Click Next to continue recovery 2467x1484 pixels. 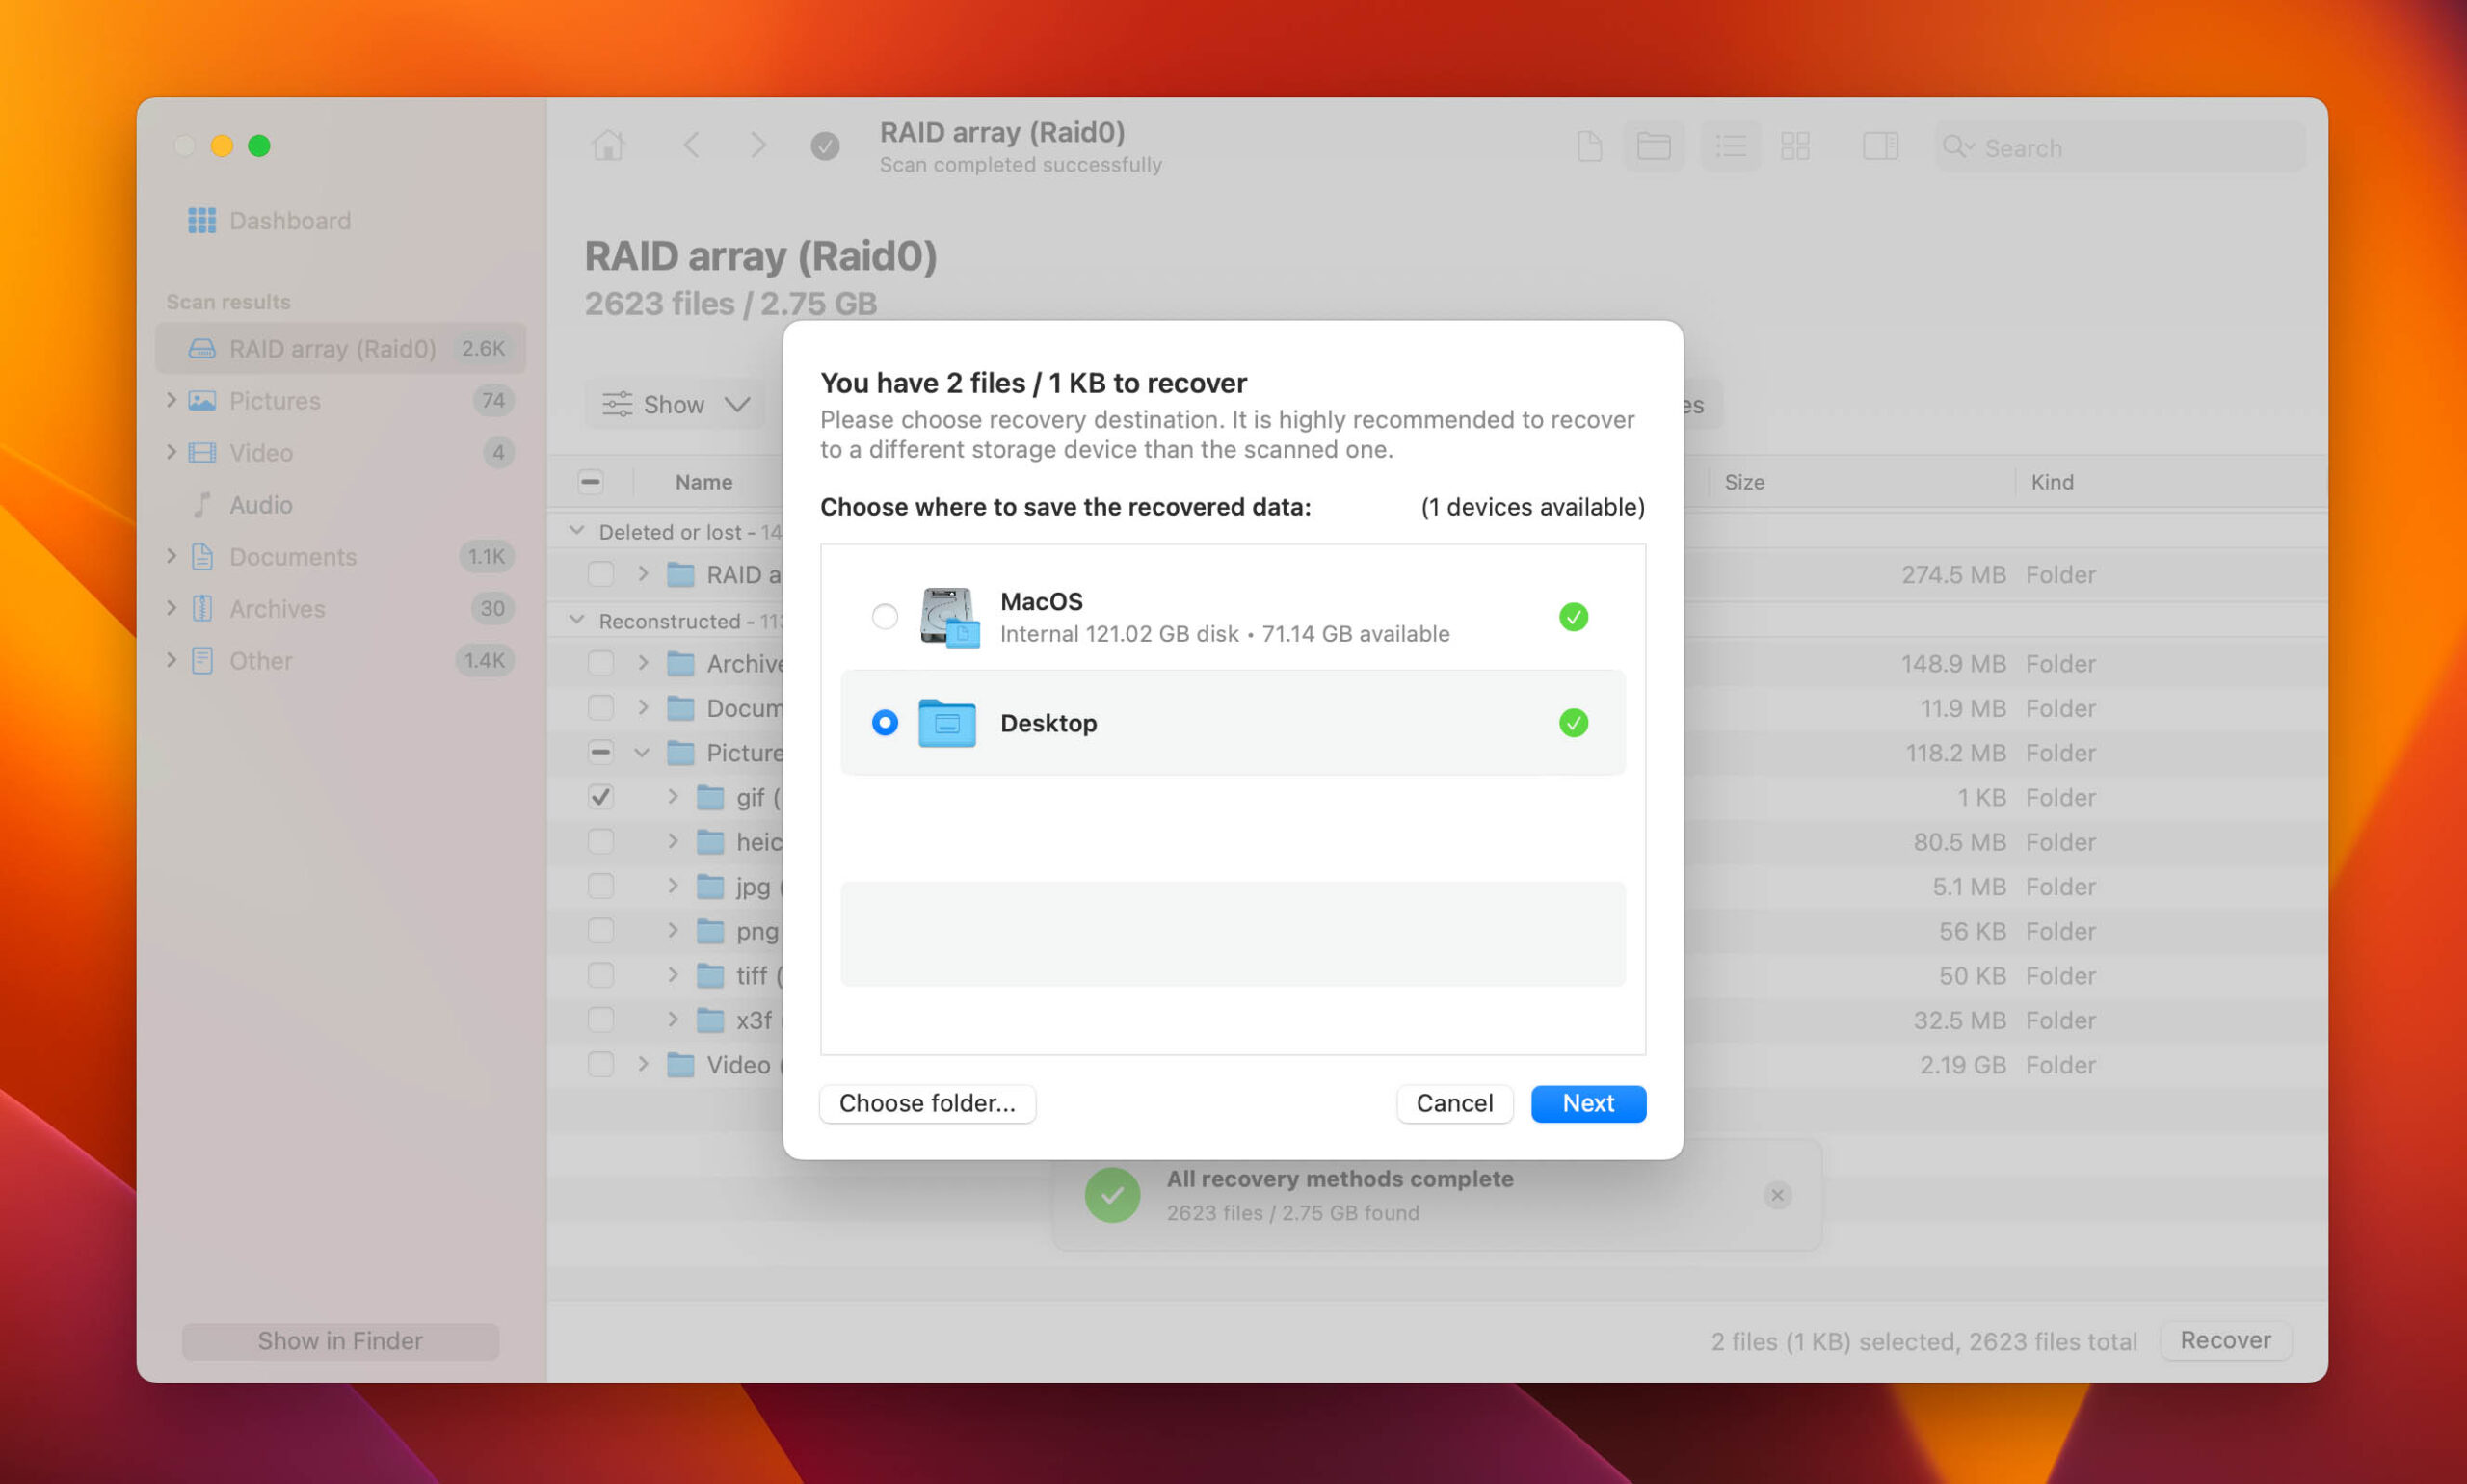(x=1588, y=1103)
